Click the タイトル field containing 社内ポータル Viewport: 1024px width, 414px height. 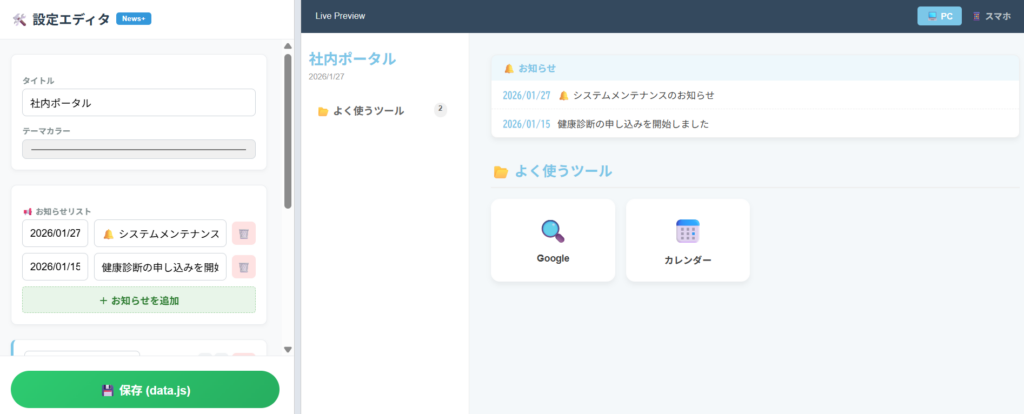pyautogui.click(x=139, y=103)
